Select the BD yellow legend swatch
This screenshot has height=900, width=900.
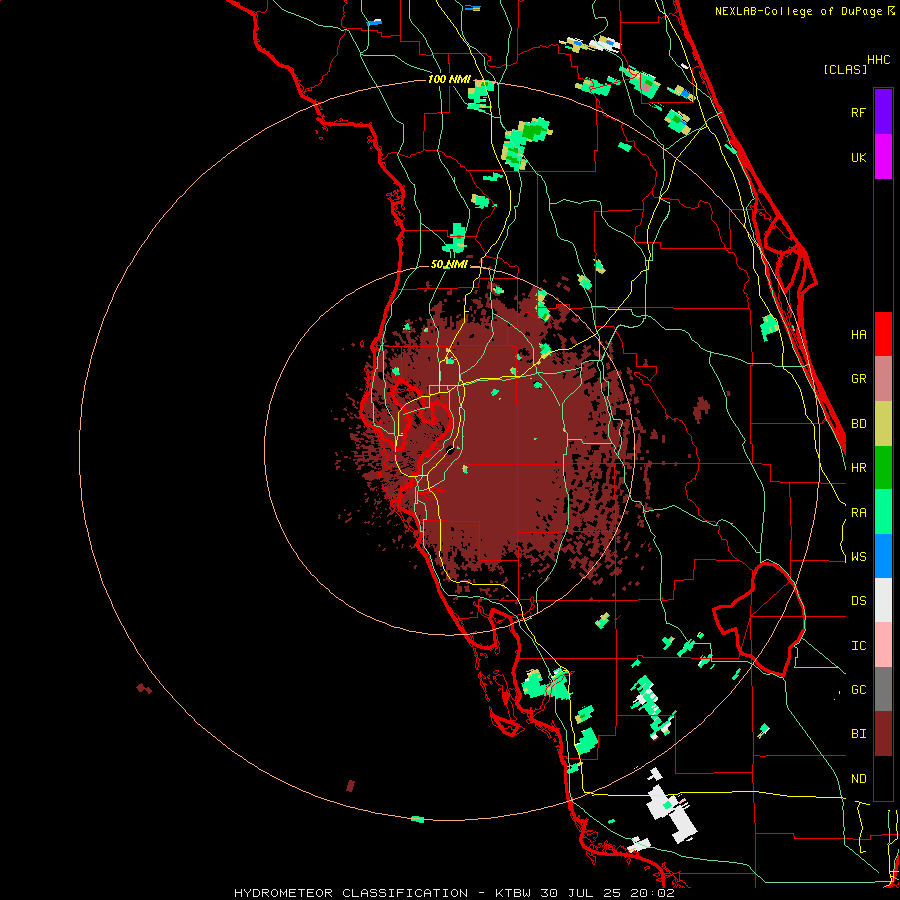point(883,424)
